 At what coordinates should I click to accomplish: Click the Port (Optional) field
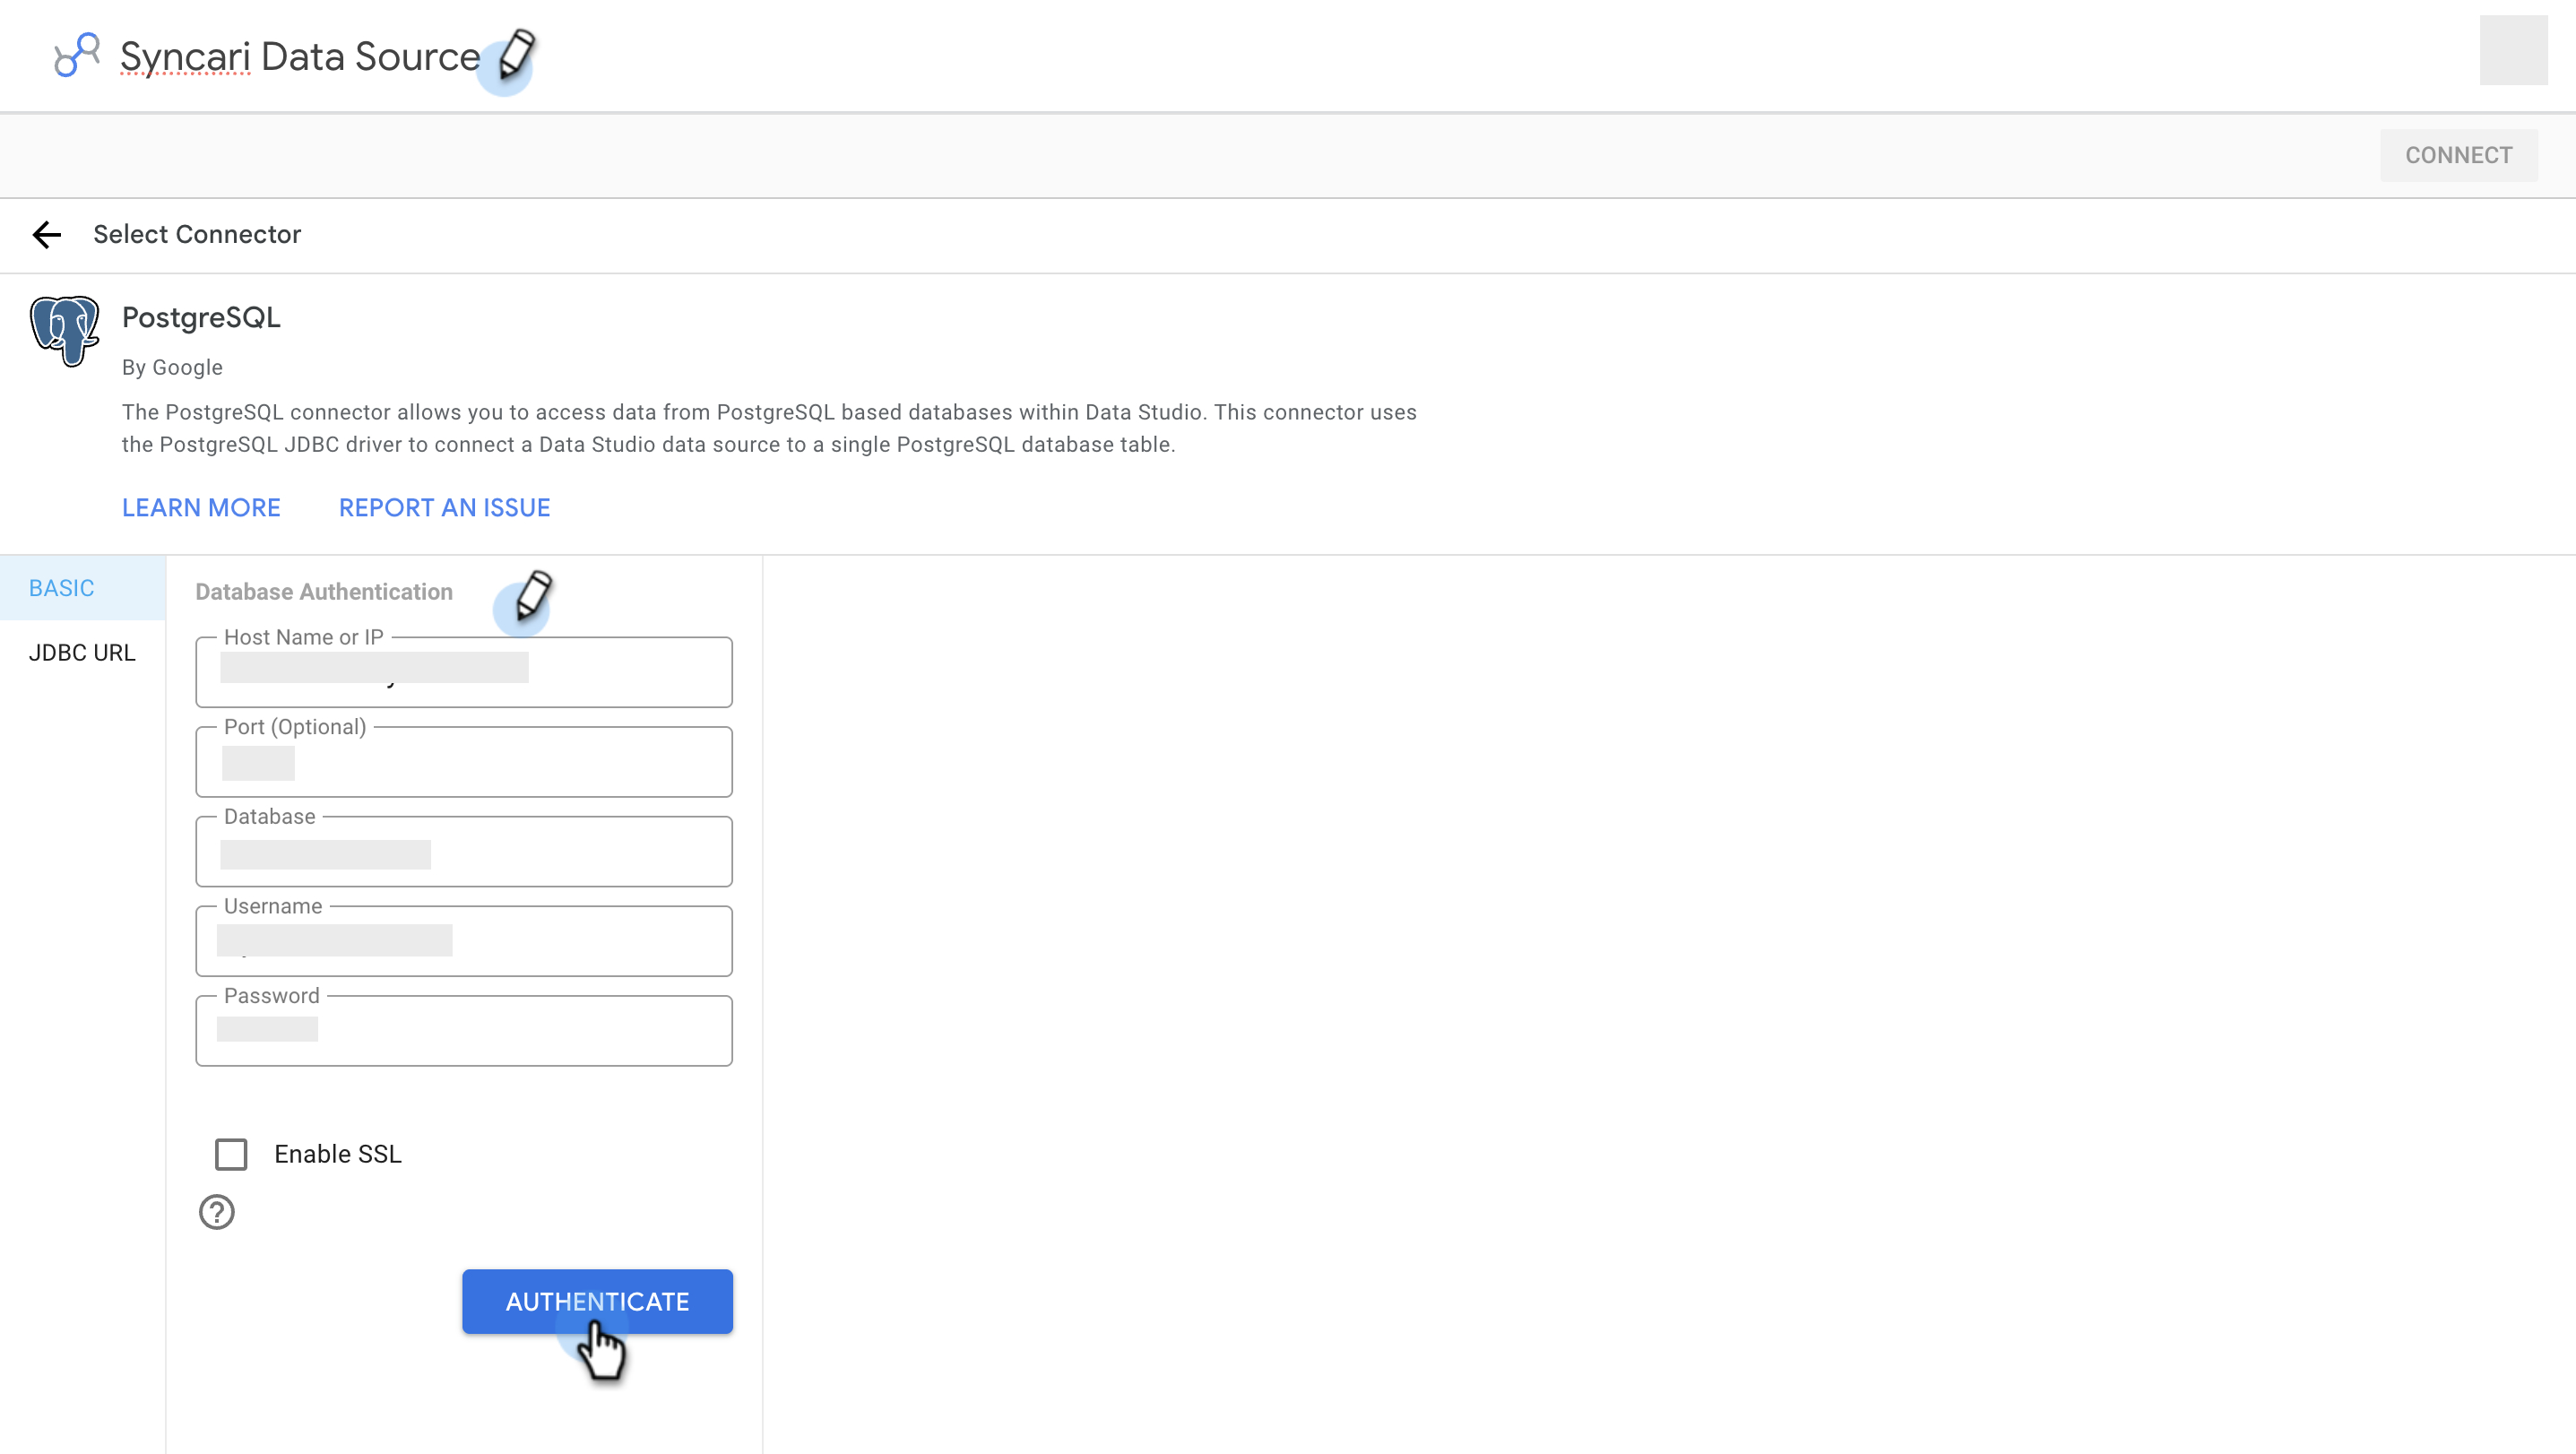(x=464, y=762)
